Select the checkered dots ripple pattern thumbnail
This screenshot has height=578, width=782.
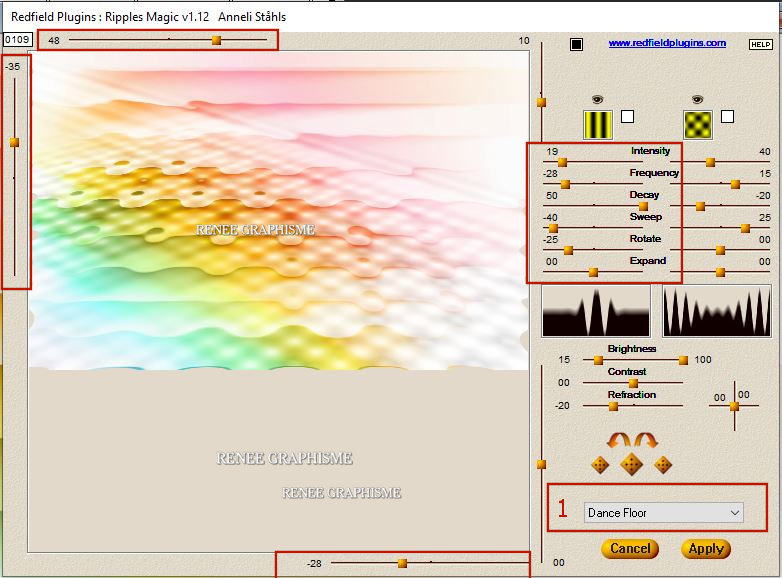tap(698, 125)
